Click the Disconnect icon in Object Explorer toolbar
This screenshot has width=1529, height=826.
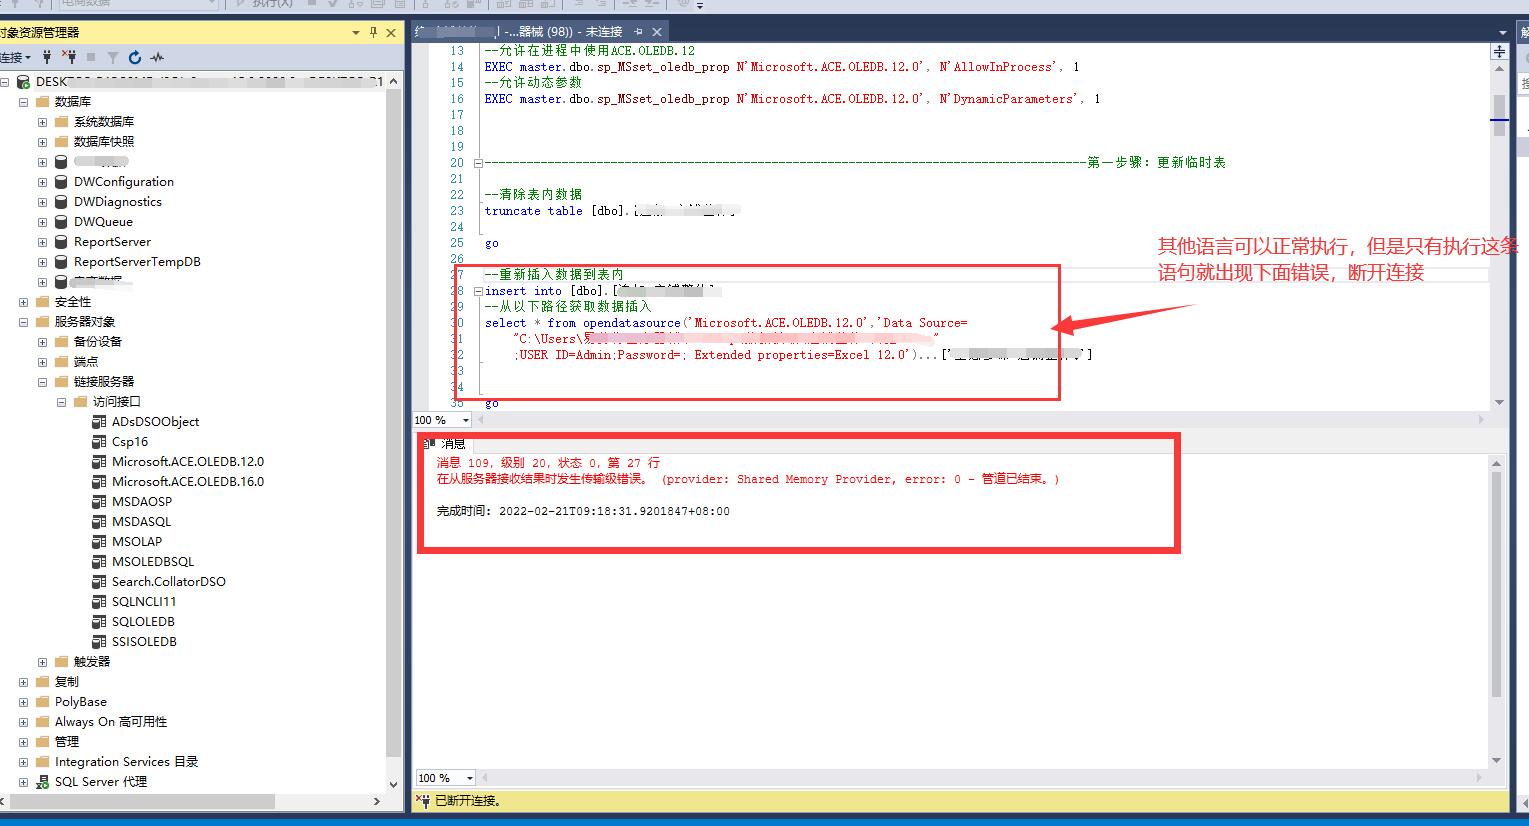(x=70, y=57)
